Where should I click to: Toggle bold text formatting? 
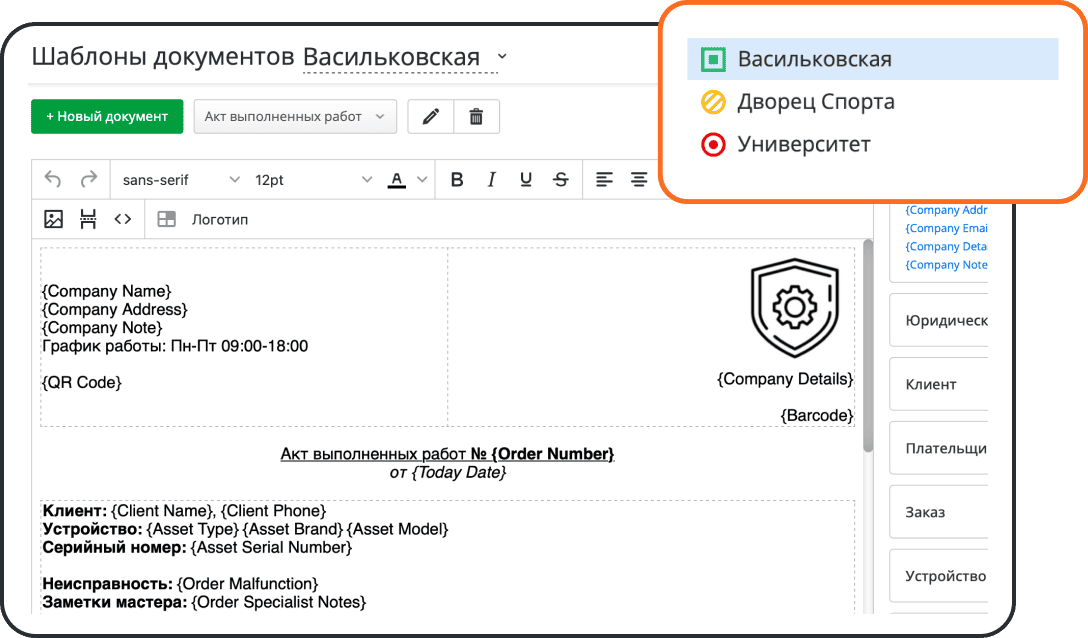point(457,179)
